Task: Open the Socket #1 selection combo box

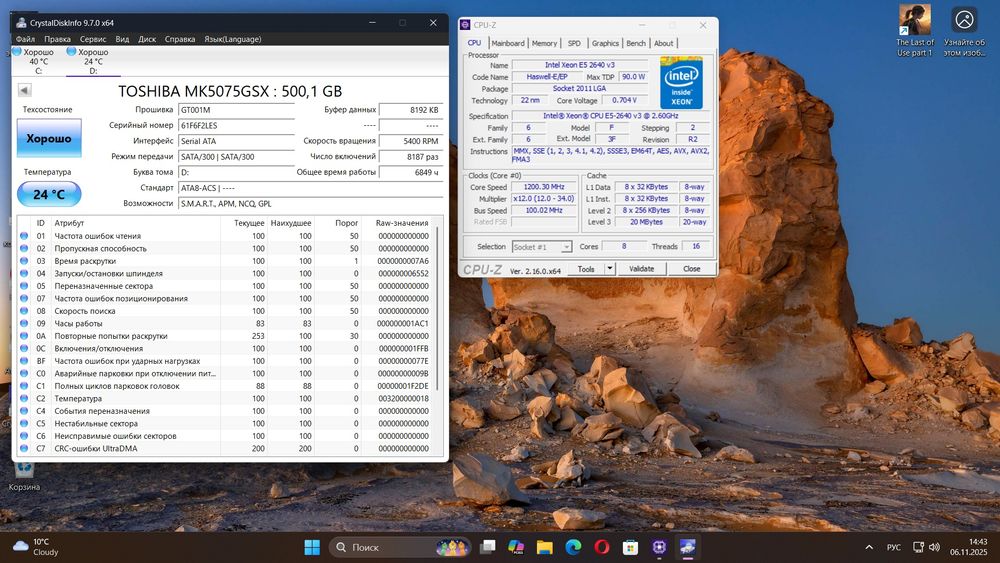Action: click(x=541, y=247)
